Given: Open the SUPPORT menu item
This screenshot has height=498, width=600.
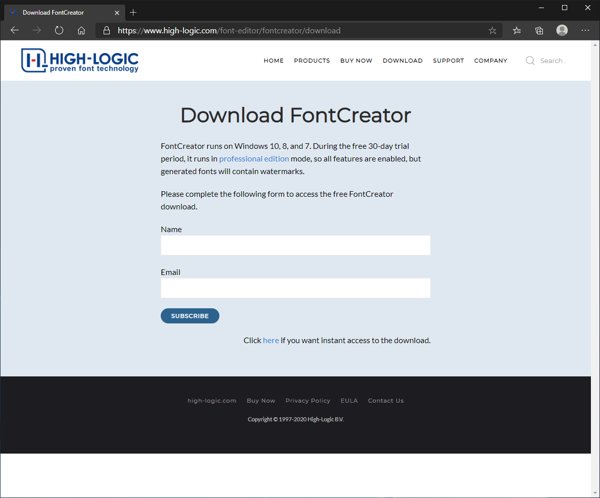Looking at the screenshot, I should pos(448,60).
